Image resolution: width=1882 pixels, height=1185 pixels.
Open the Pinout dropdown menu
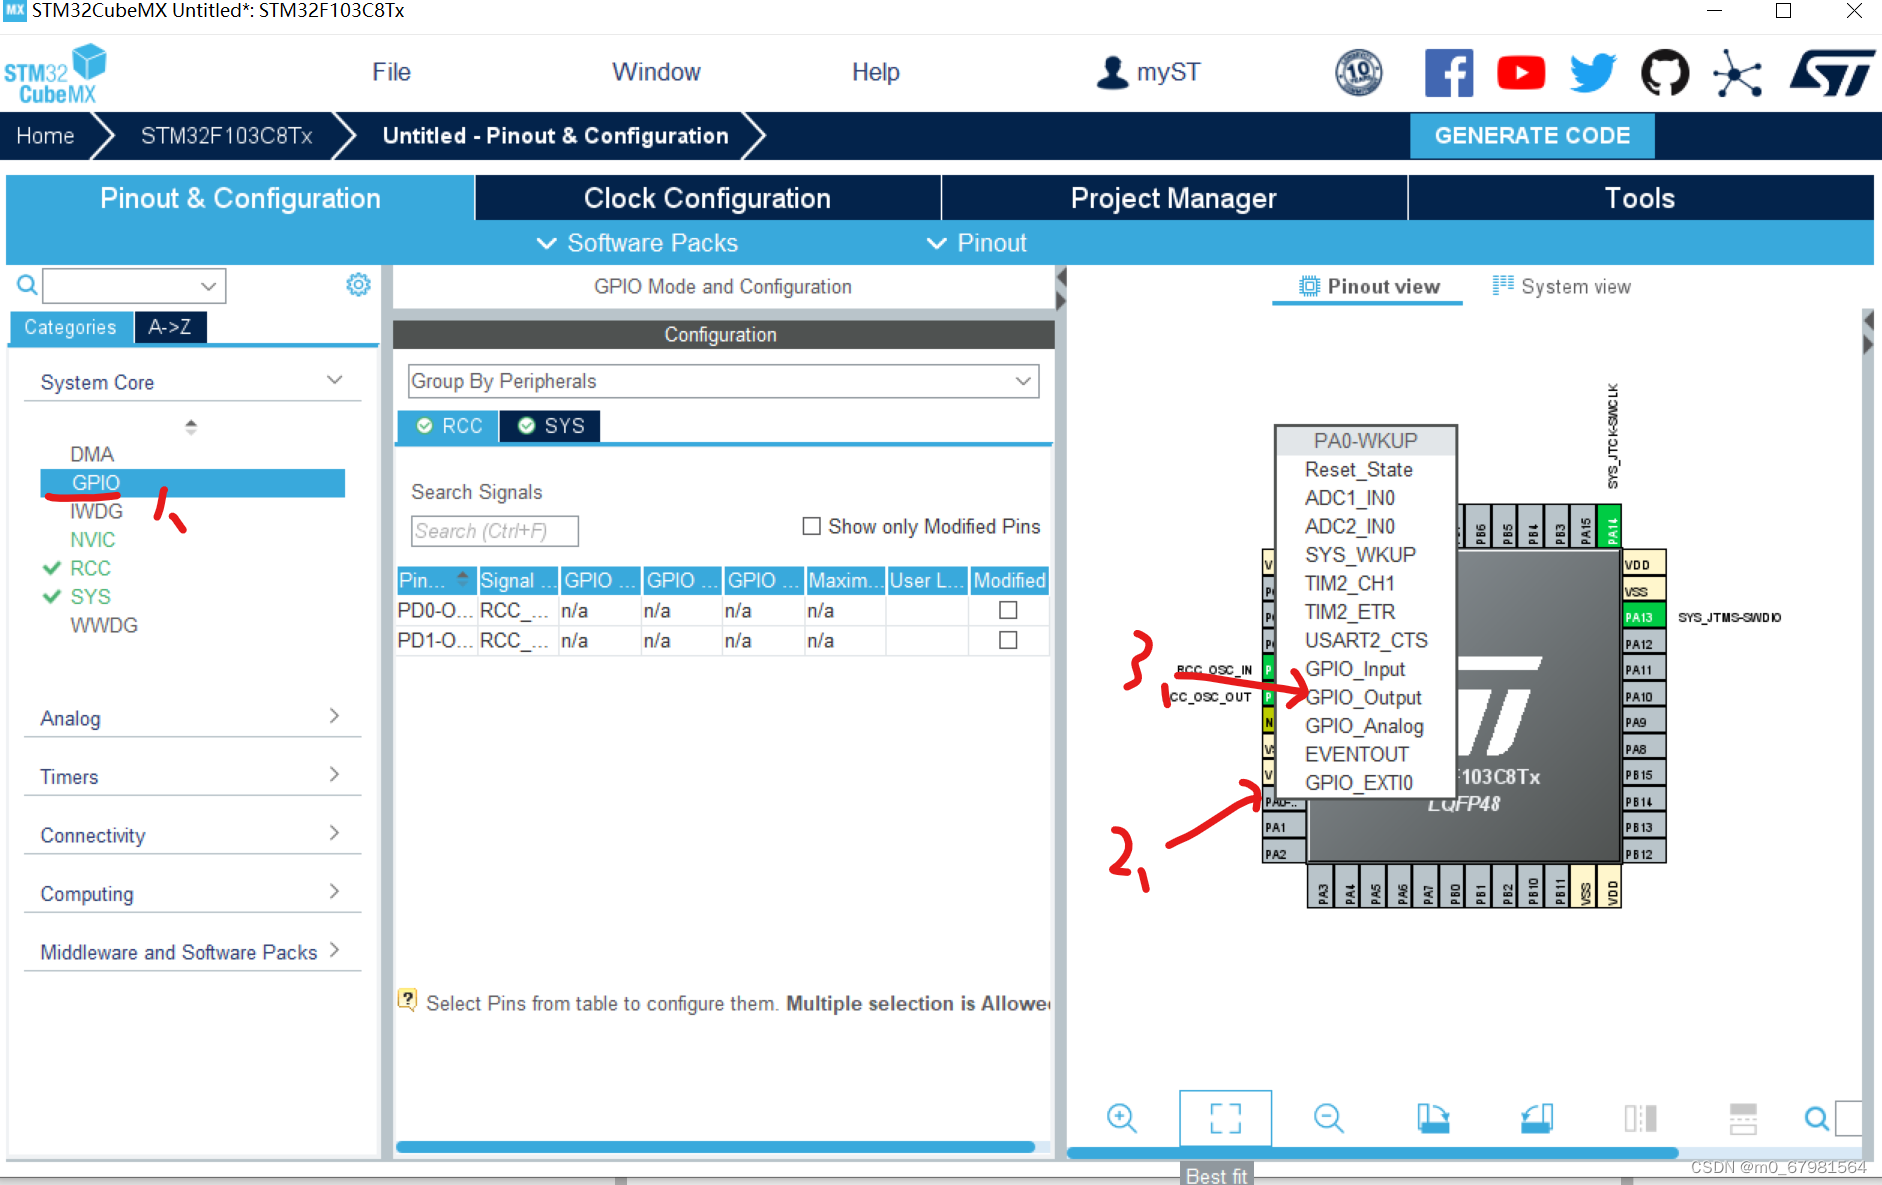click(x=977, y=243)
